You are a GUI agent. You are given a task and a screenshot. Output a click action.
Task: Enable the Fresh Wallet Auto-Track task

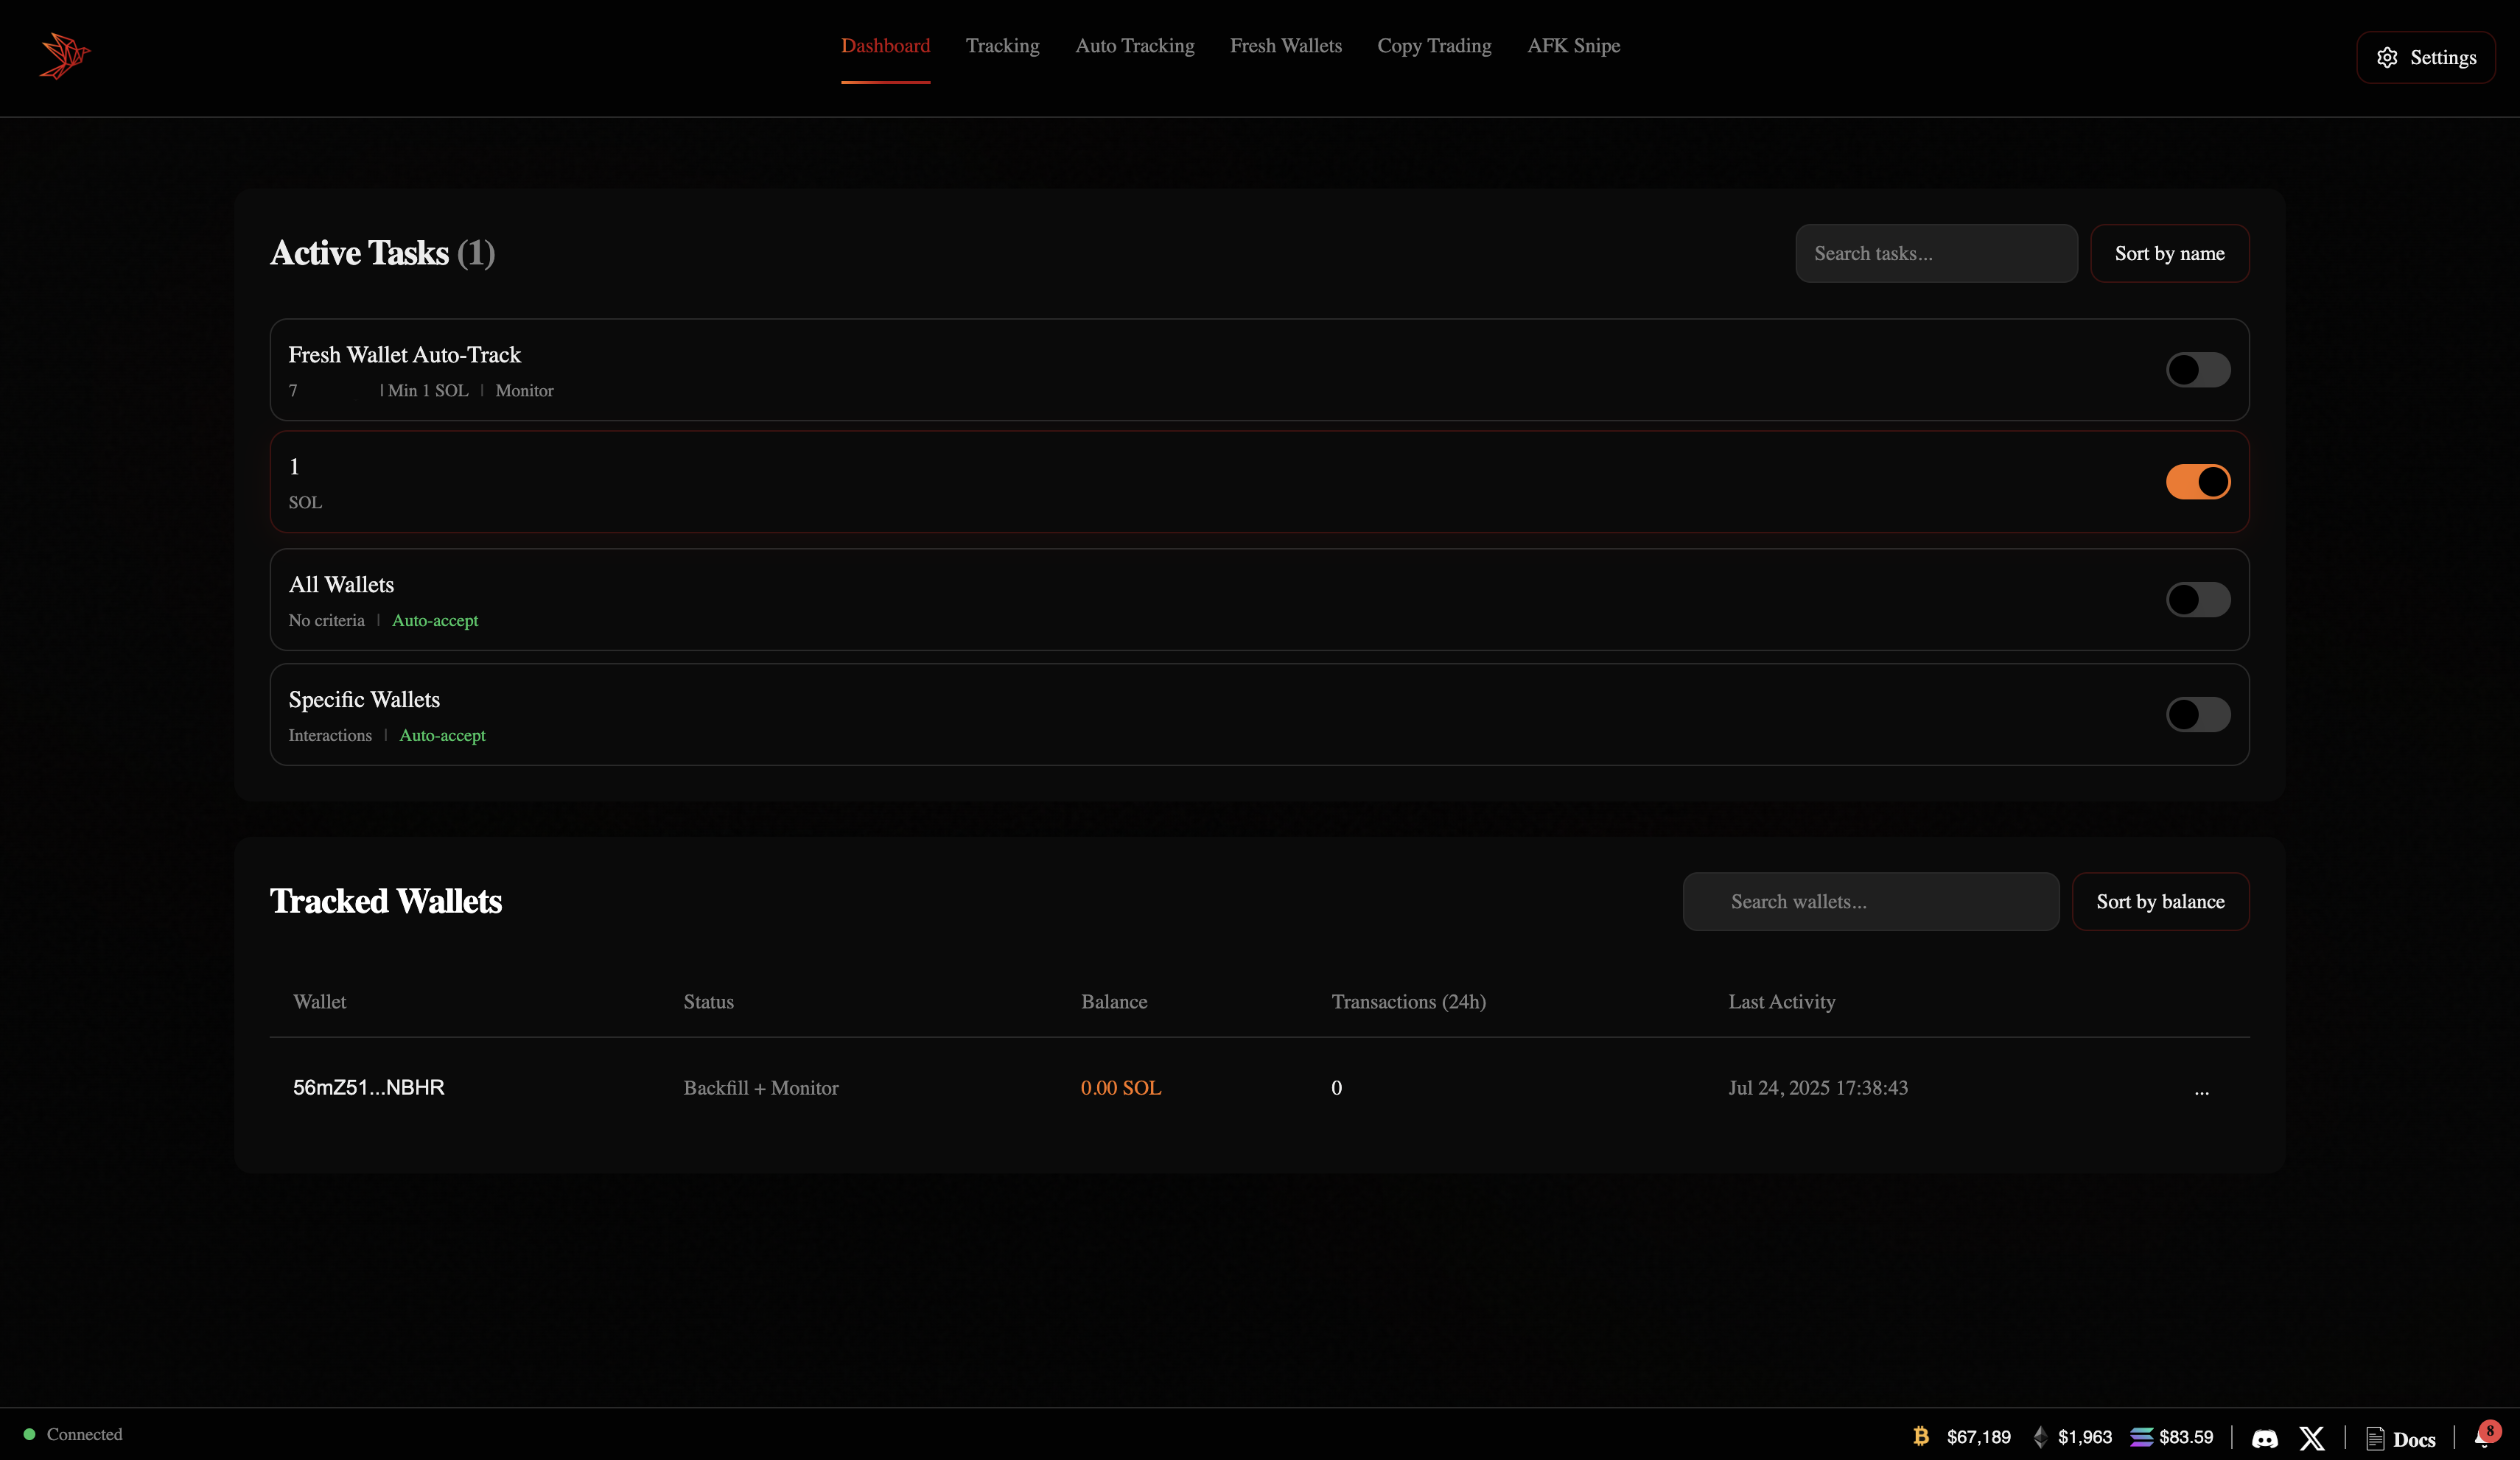coord(2197,370)
